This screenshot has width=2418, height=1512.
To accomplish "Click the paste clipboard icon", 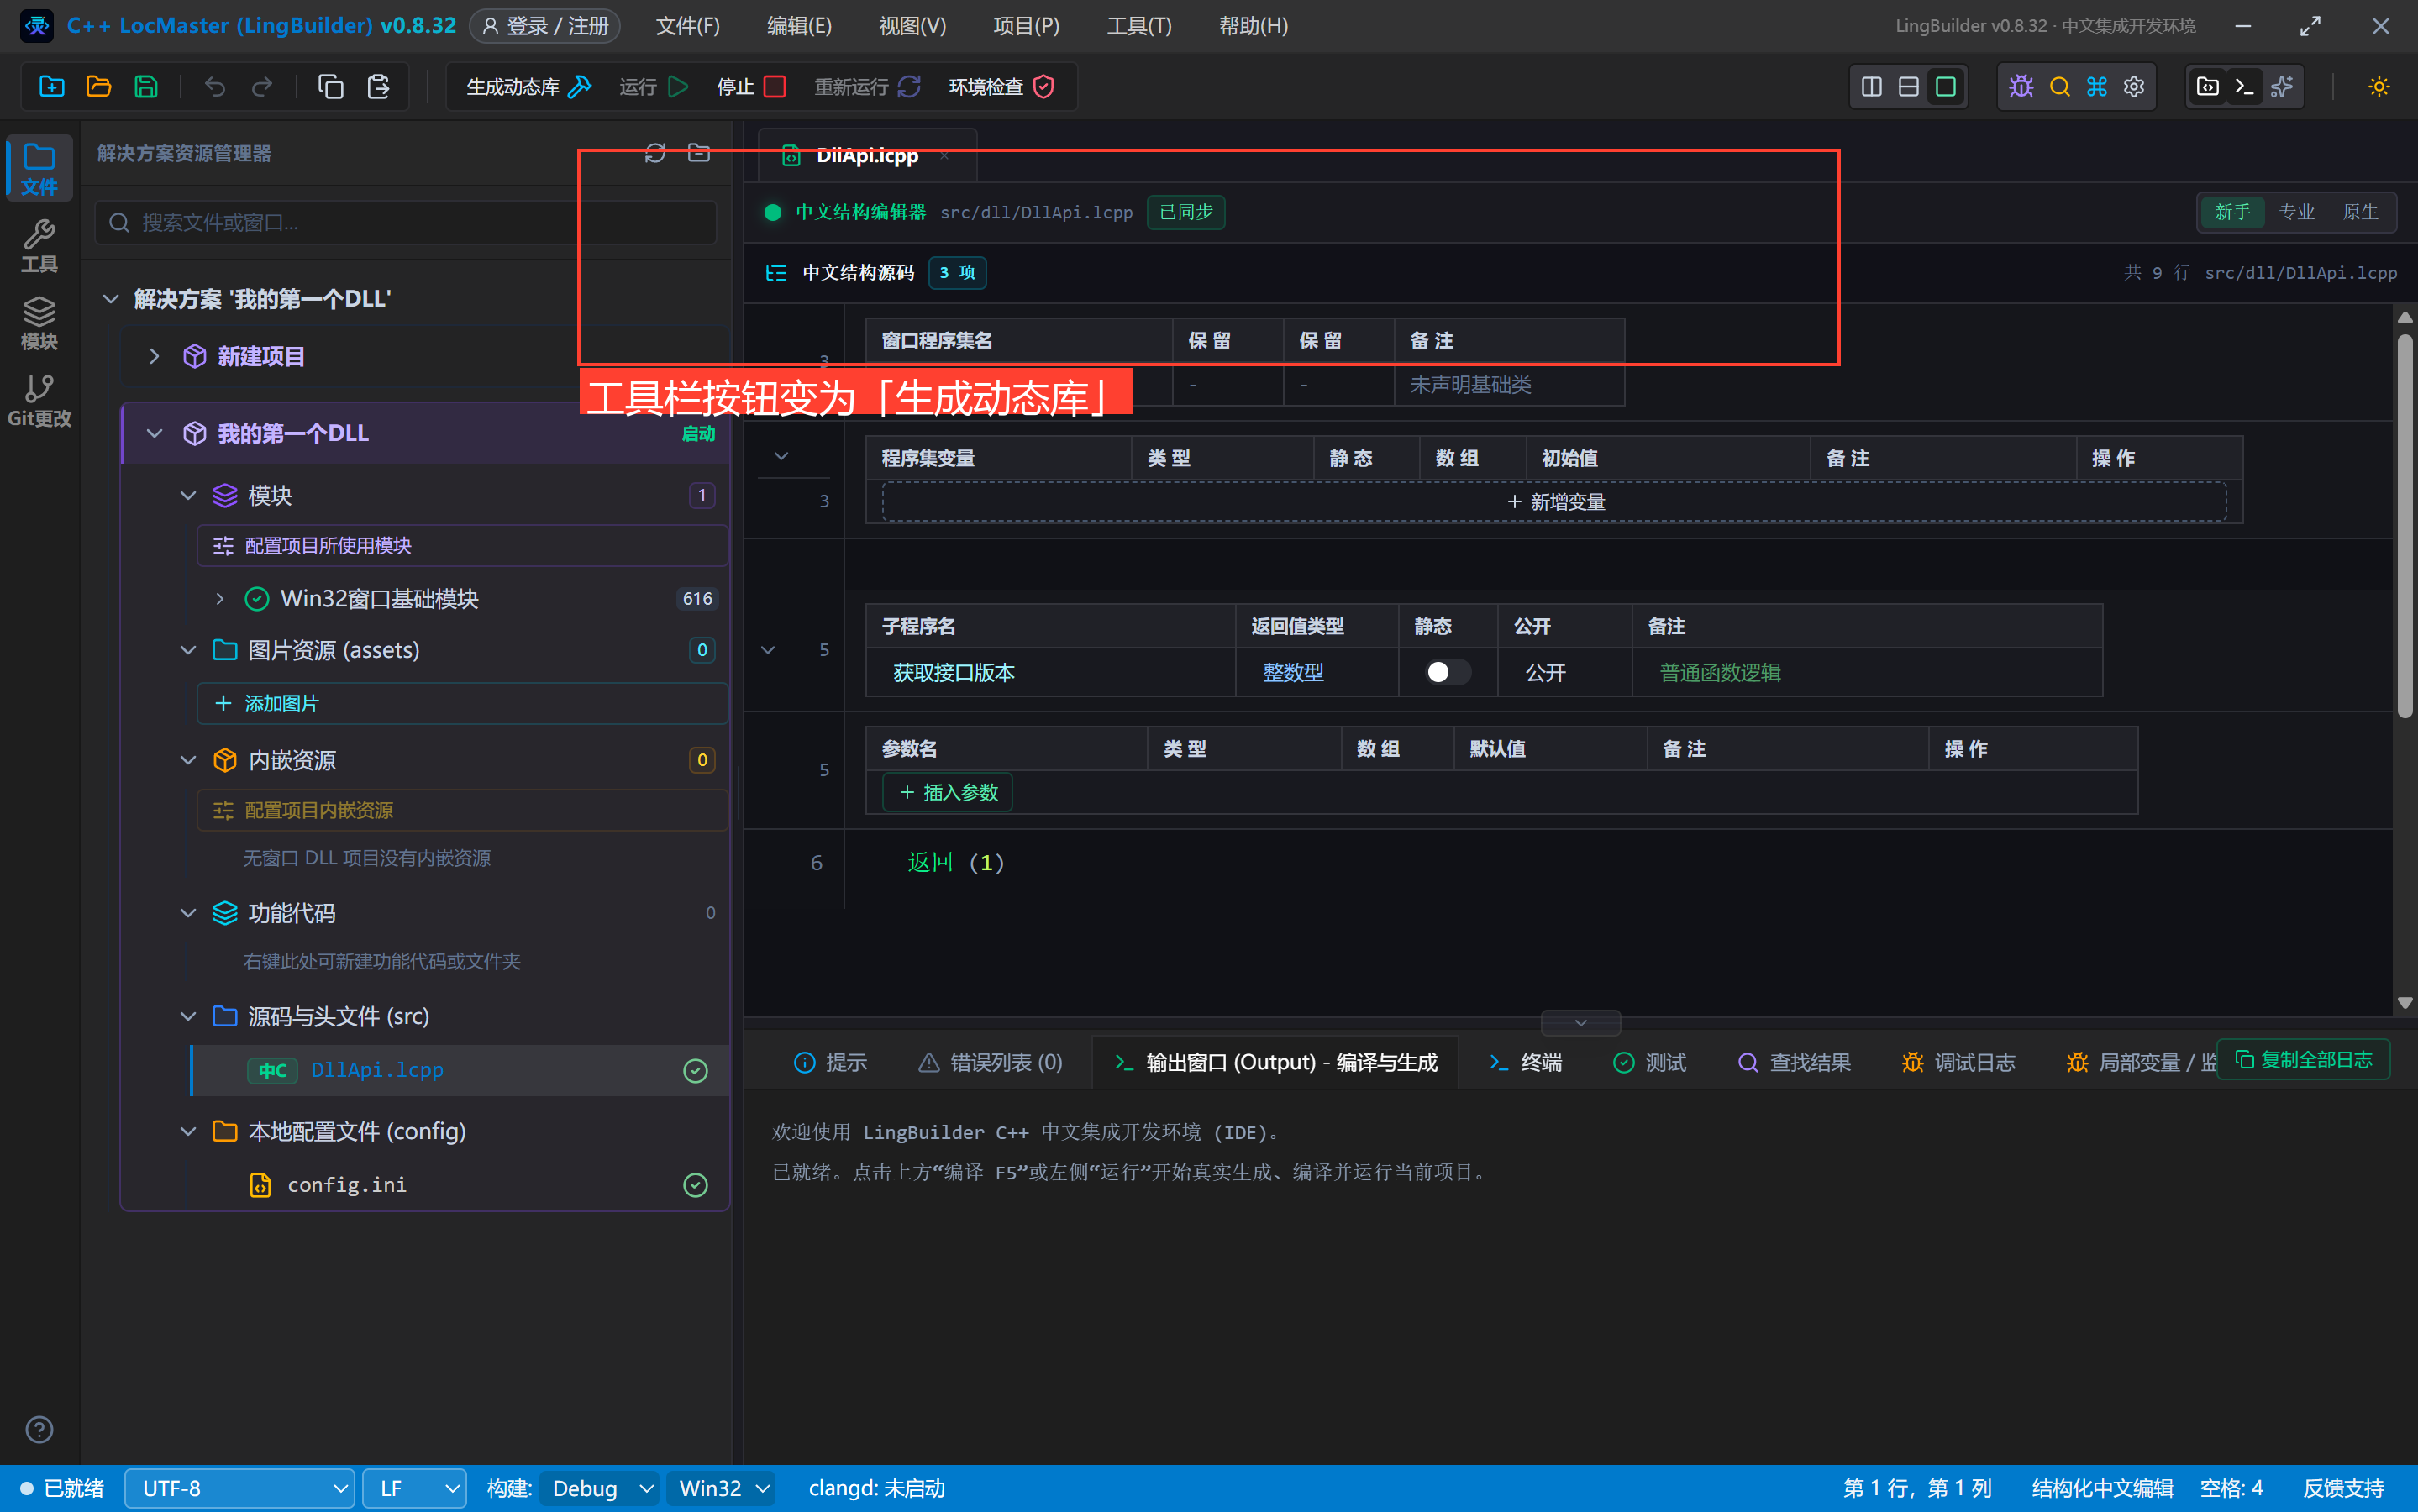I will click(378, 87).
